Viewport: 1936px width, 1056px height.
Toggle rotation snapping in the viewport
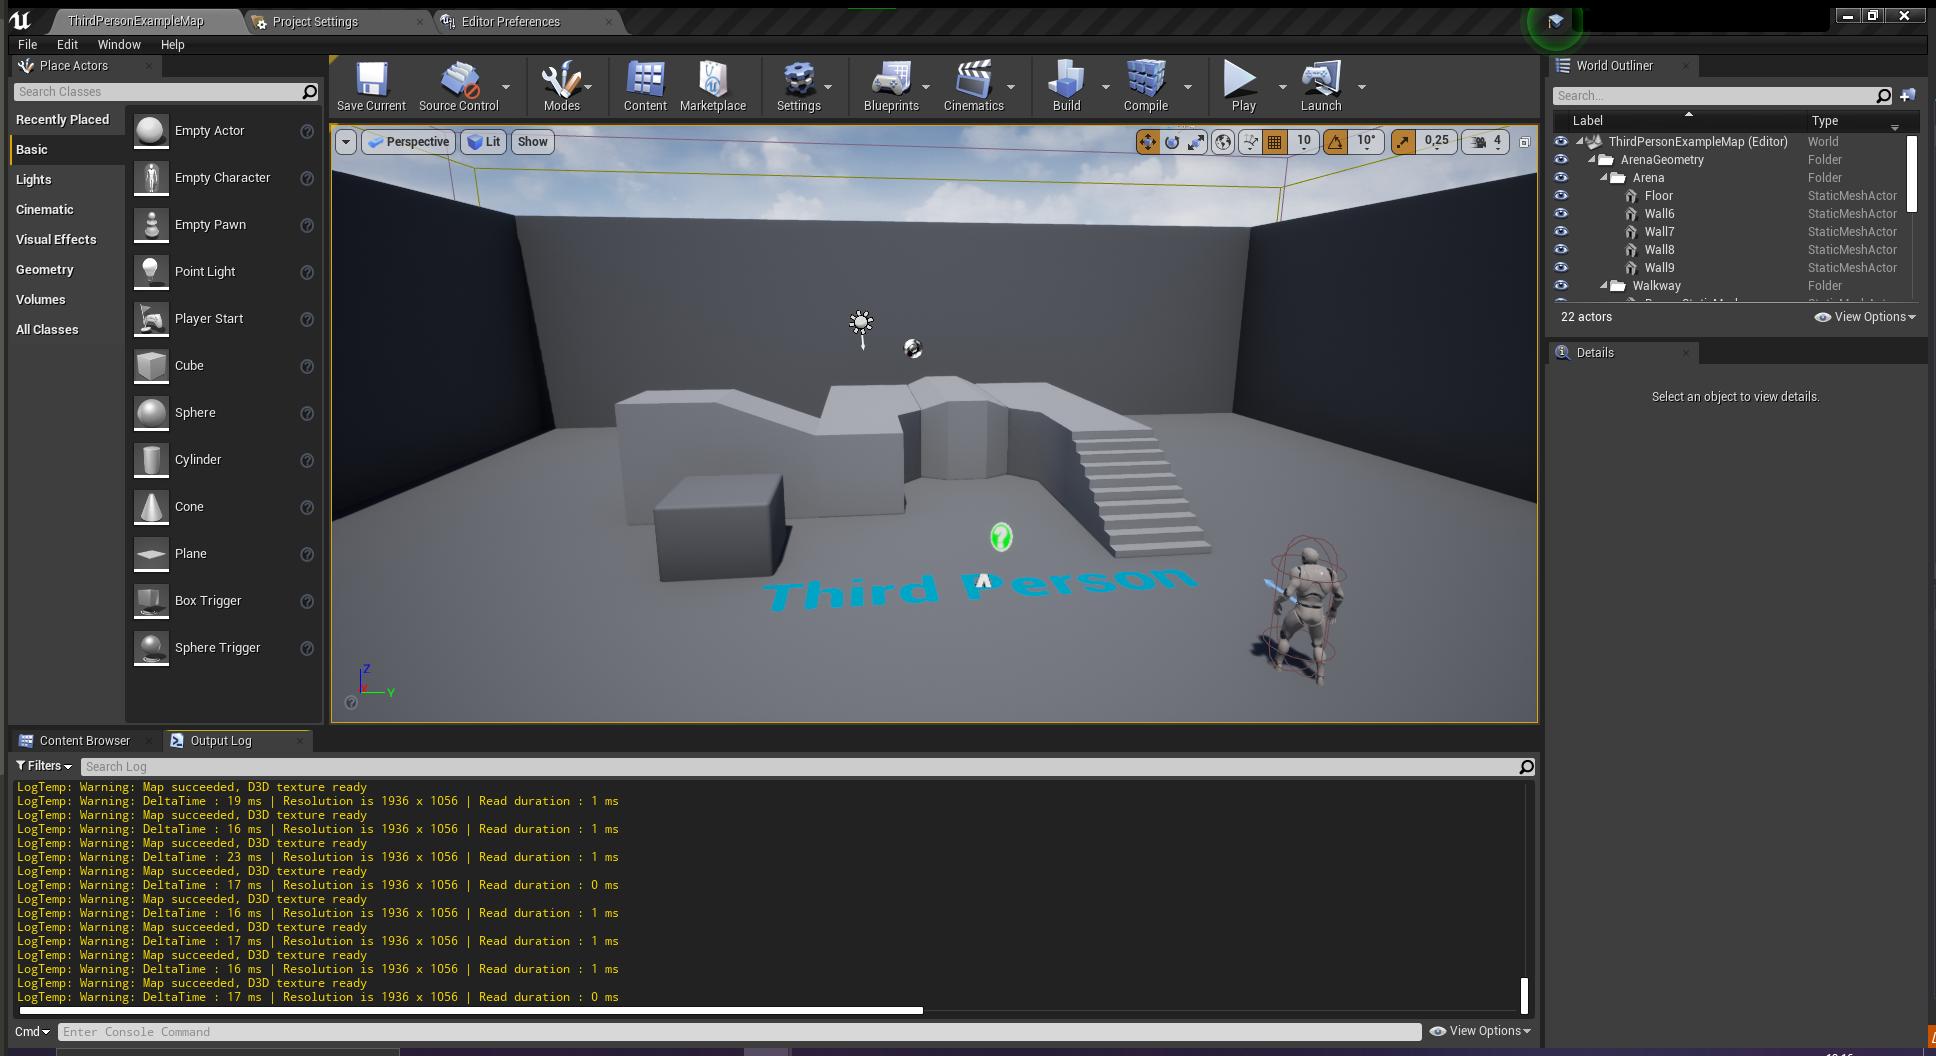[x=1335, y=142]
